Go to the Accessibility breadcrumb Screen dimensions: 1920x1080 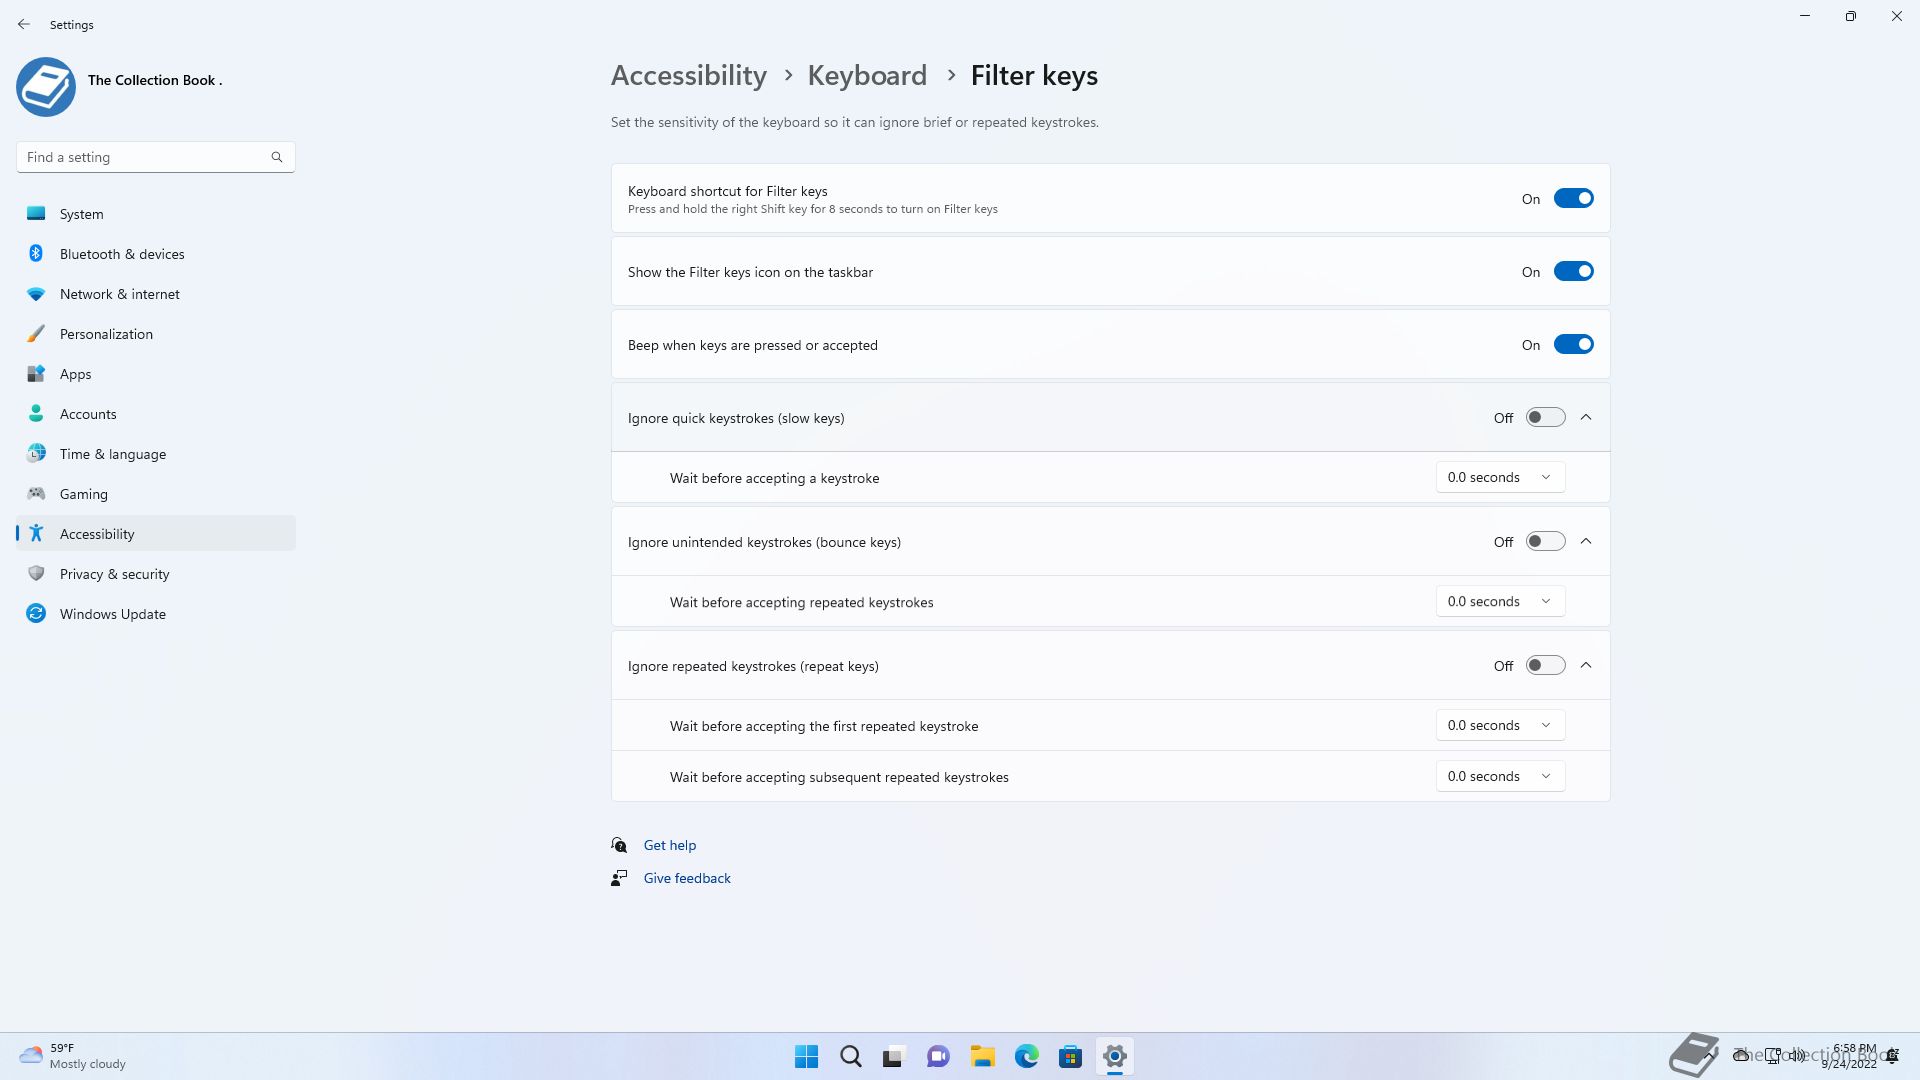pyautogui.click(x=688, y=76)
